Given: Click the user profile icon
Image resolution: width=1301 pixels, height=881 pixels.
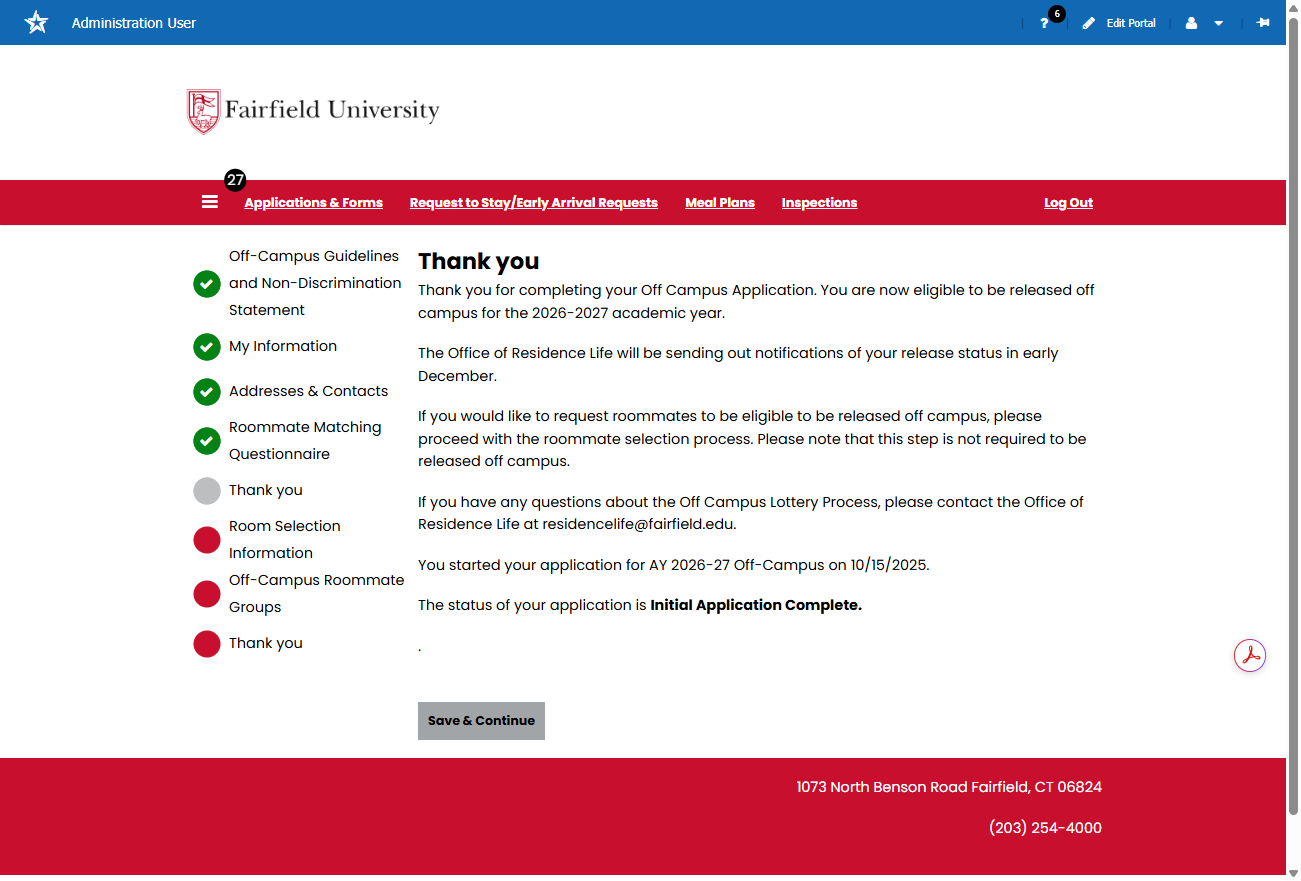Looking at the screenshot, I should [x=1191, y=23].
